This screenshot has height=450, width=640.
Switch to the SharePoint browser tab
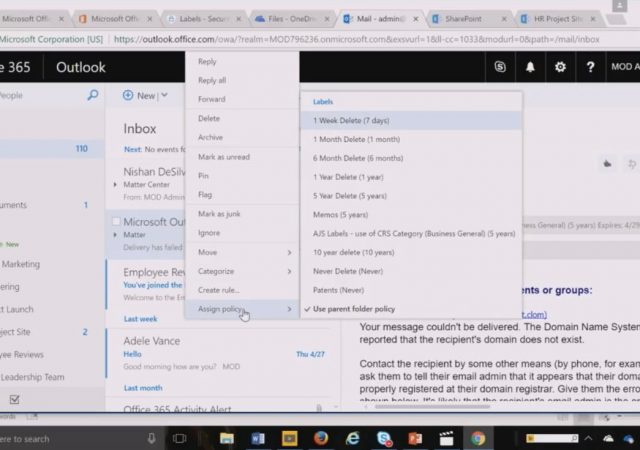click(469, 19)
